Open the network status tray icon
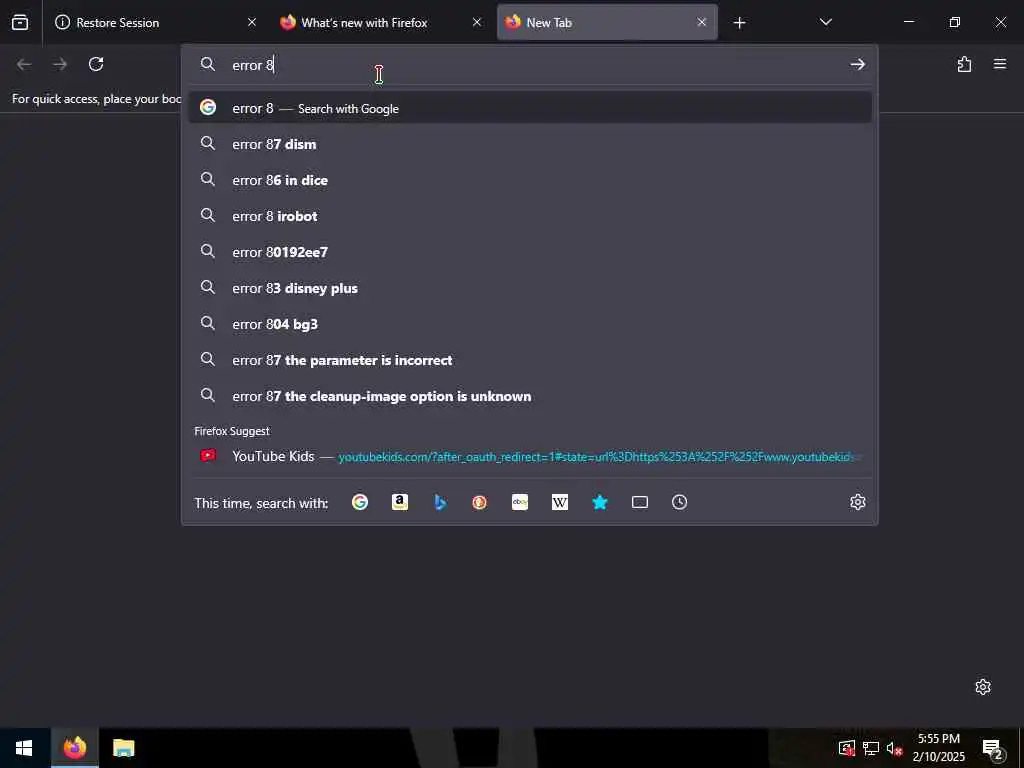The width and height of the screenshot is (1024, 768). (870, 748)
